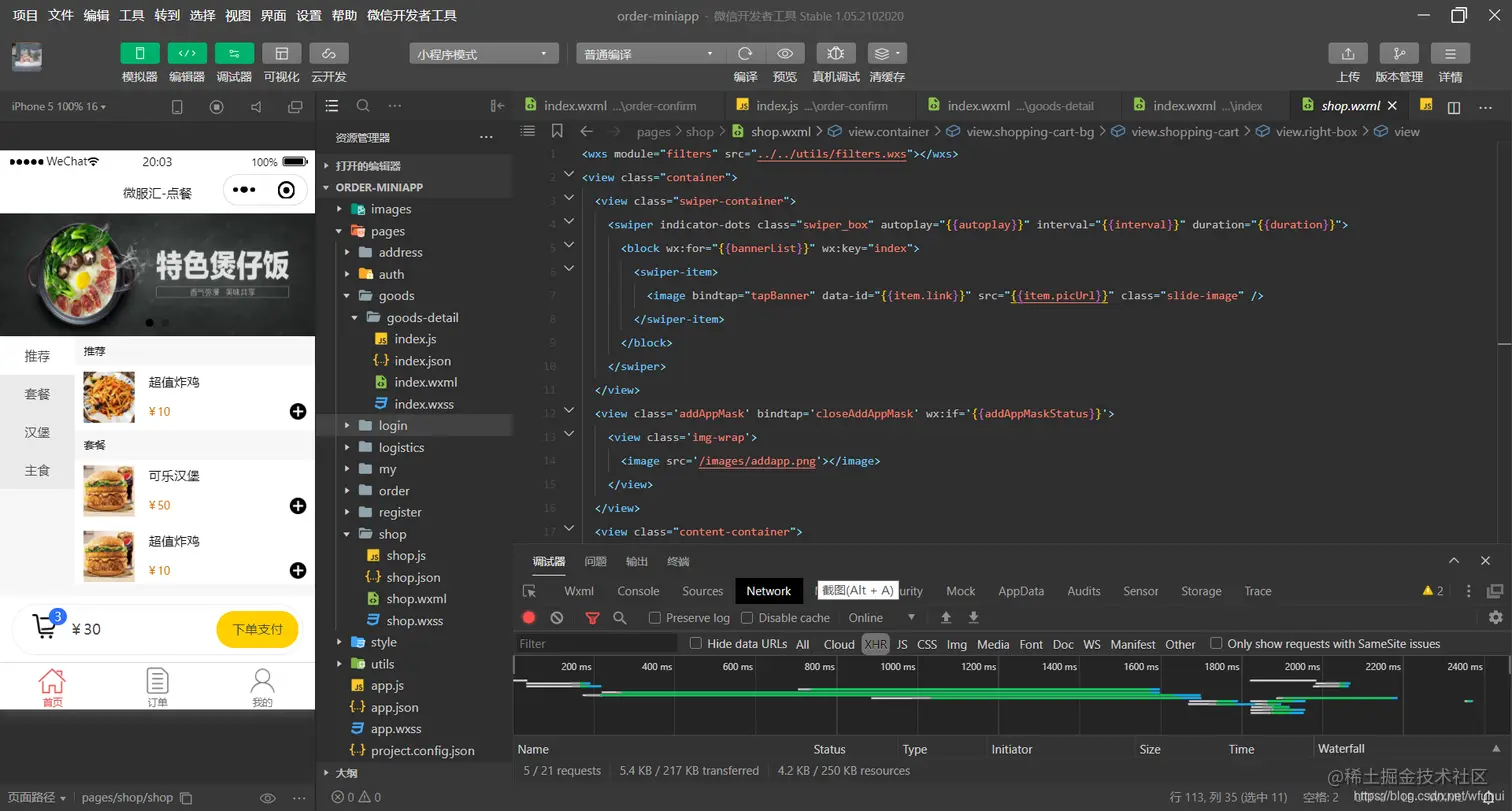
Task: Click the Cloud Development (云开发) icon
Action: [x=329, y=54]
